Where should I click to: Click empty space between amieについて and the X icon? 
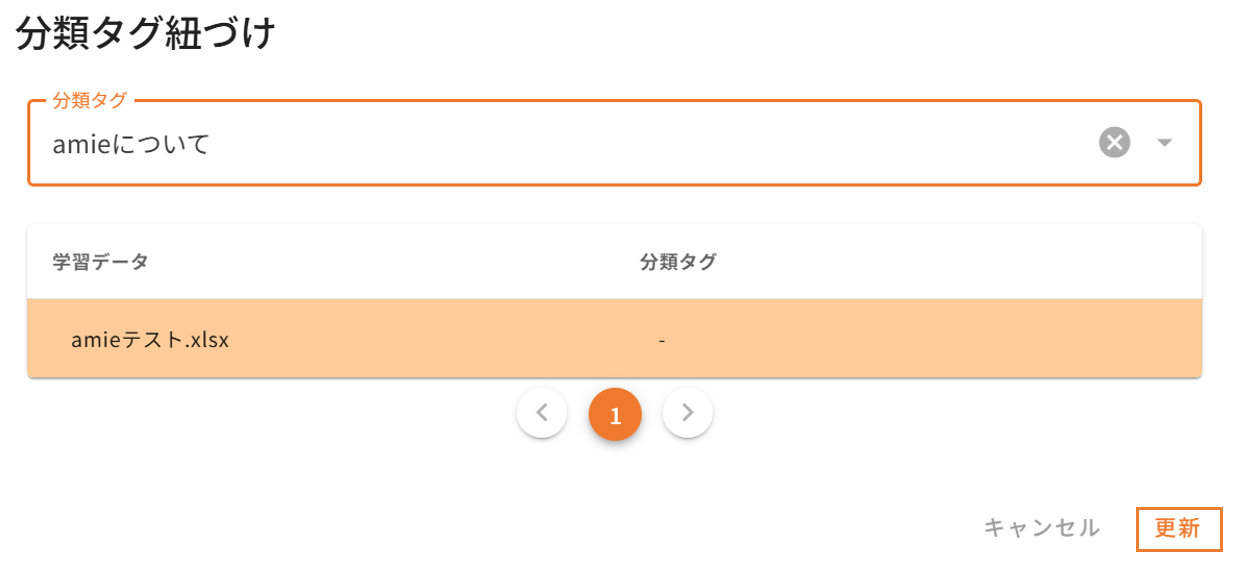click(x=650, y=144)
